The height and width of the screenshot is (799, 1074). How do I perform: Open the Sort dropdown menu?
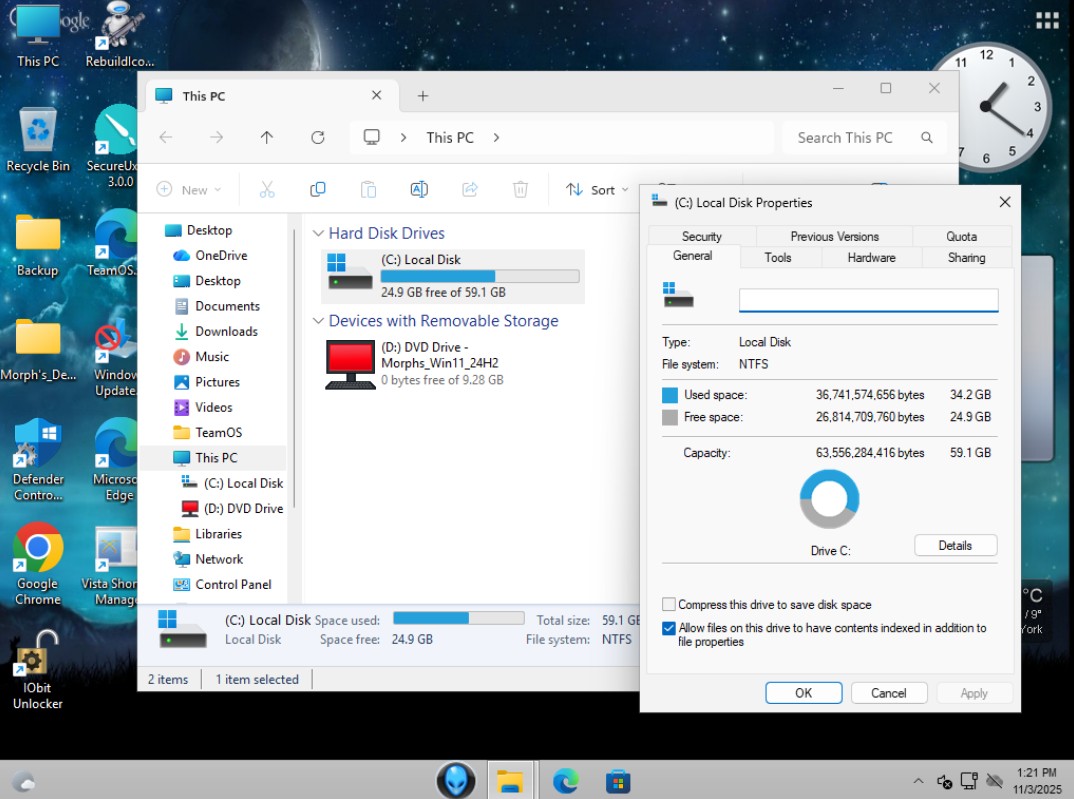point(597,190)
